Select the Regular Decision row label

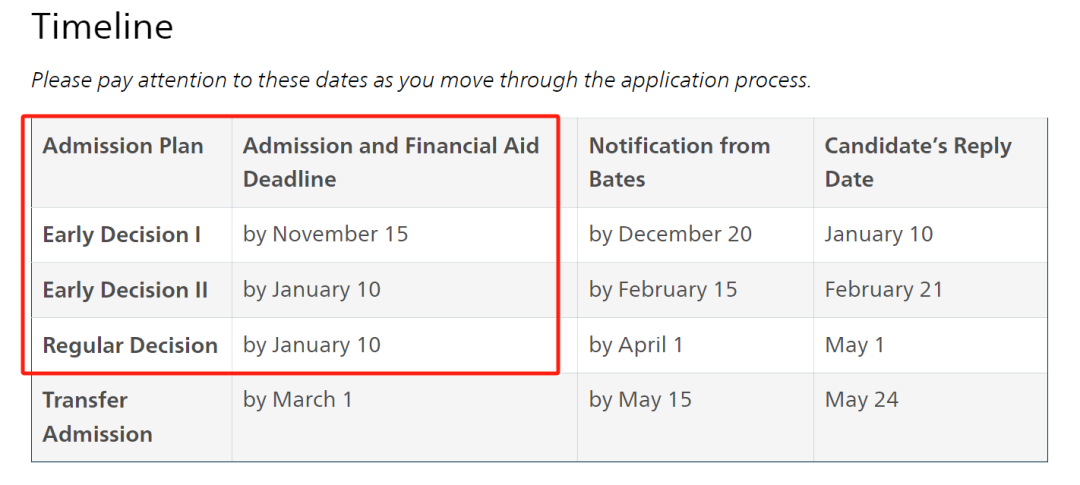(130, 345)
